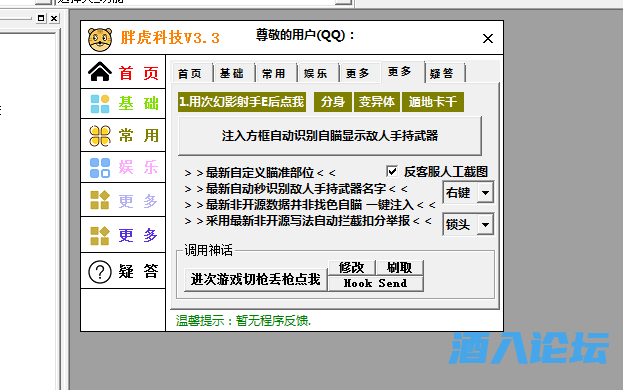
Task: Click the house icon beside 首页
Action: (100, 72)
